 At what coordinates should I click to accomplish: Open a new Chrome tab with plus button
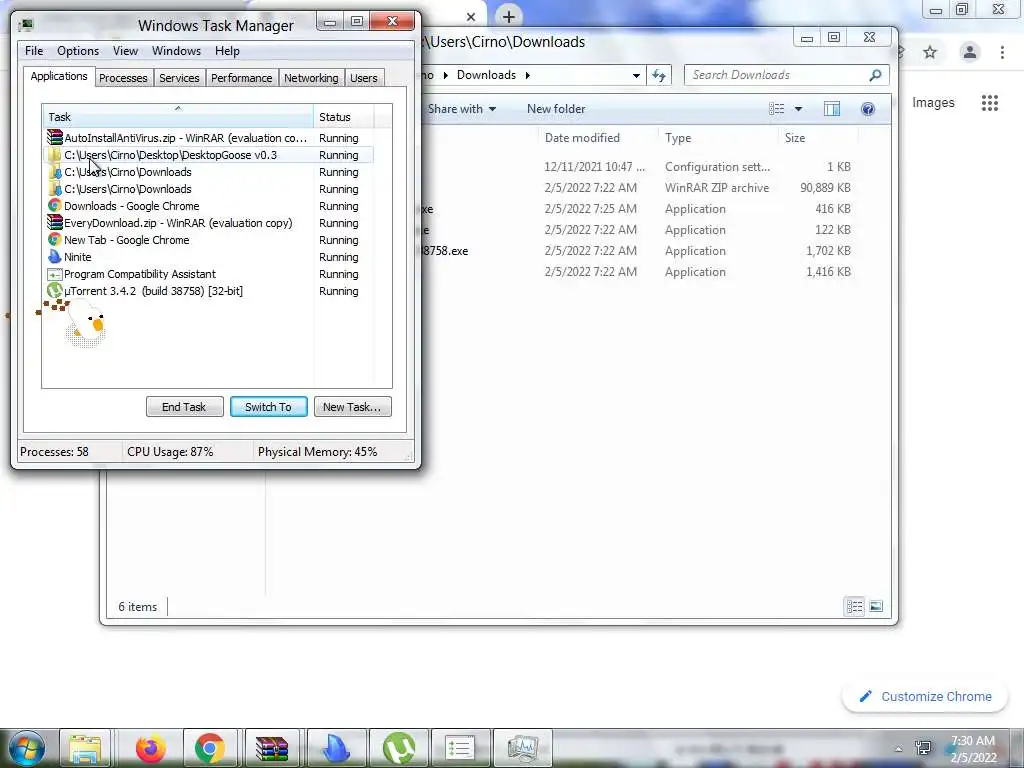(509, 16)
